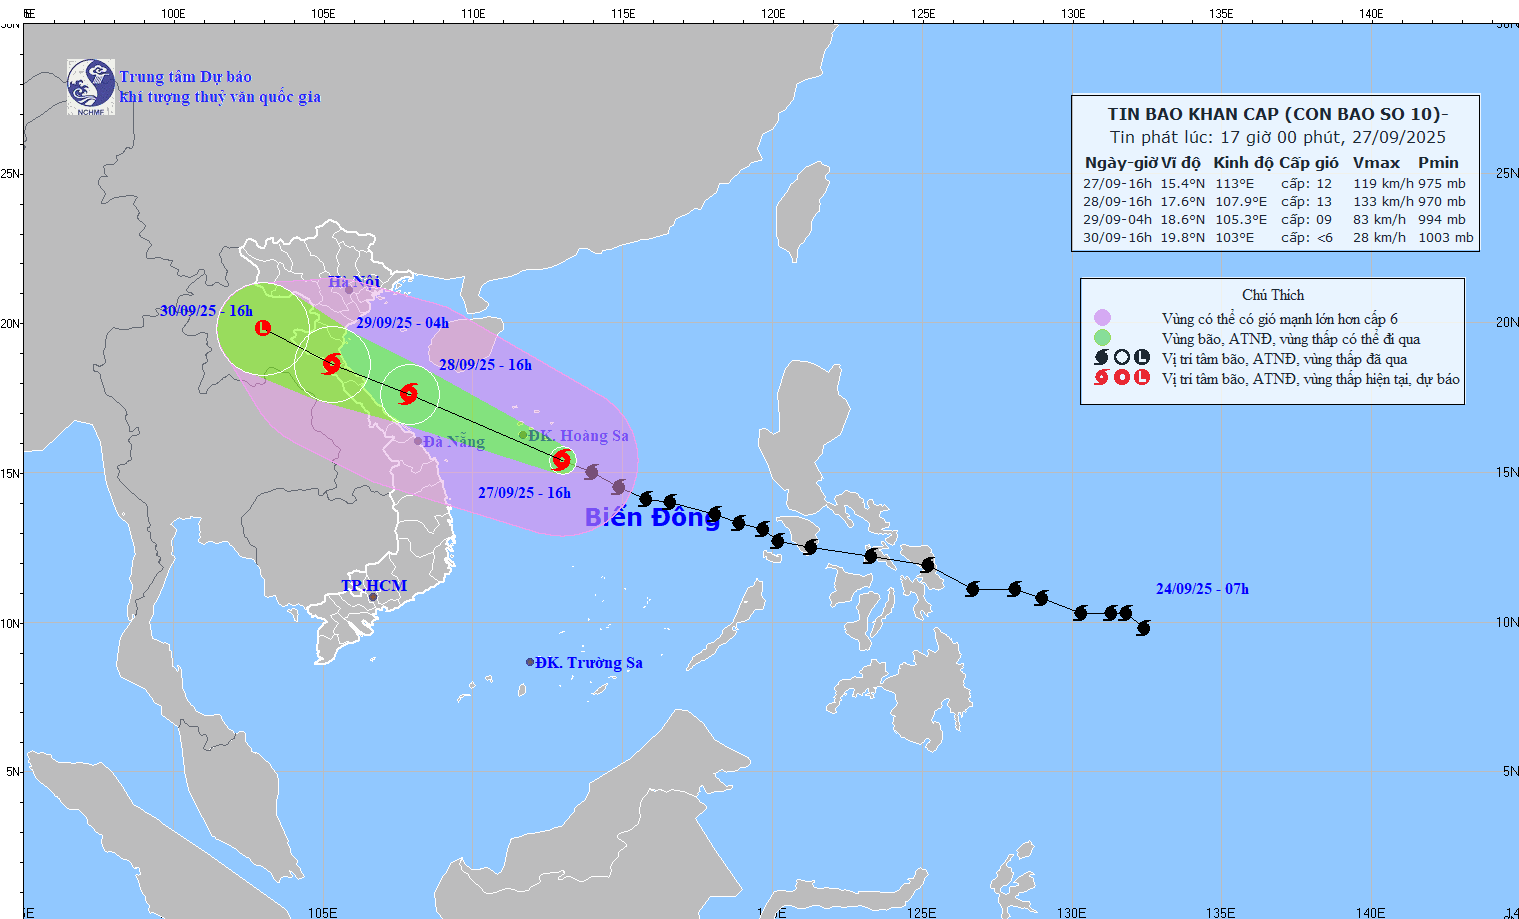Click the Chú Thích legend heading
This screenshot has width=1519, height=919.
pyautogui.click(x=1272, y=295)
